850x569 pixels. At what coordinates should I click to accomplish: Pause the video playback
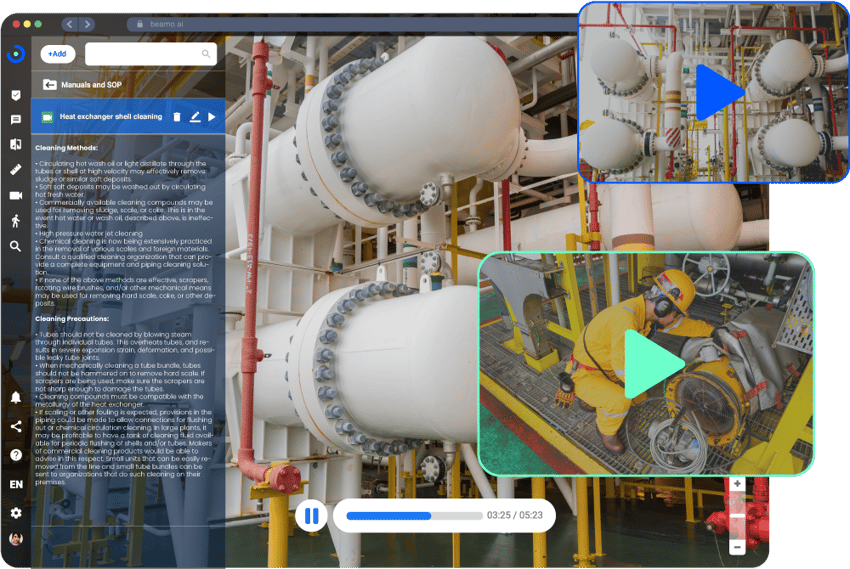[x=311, y=516]
